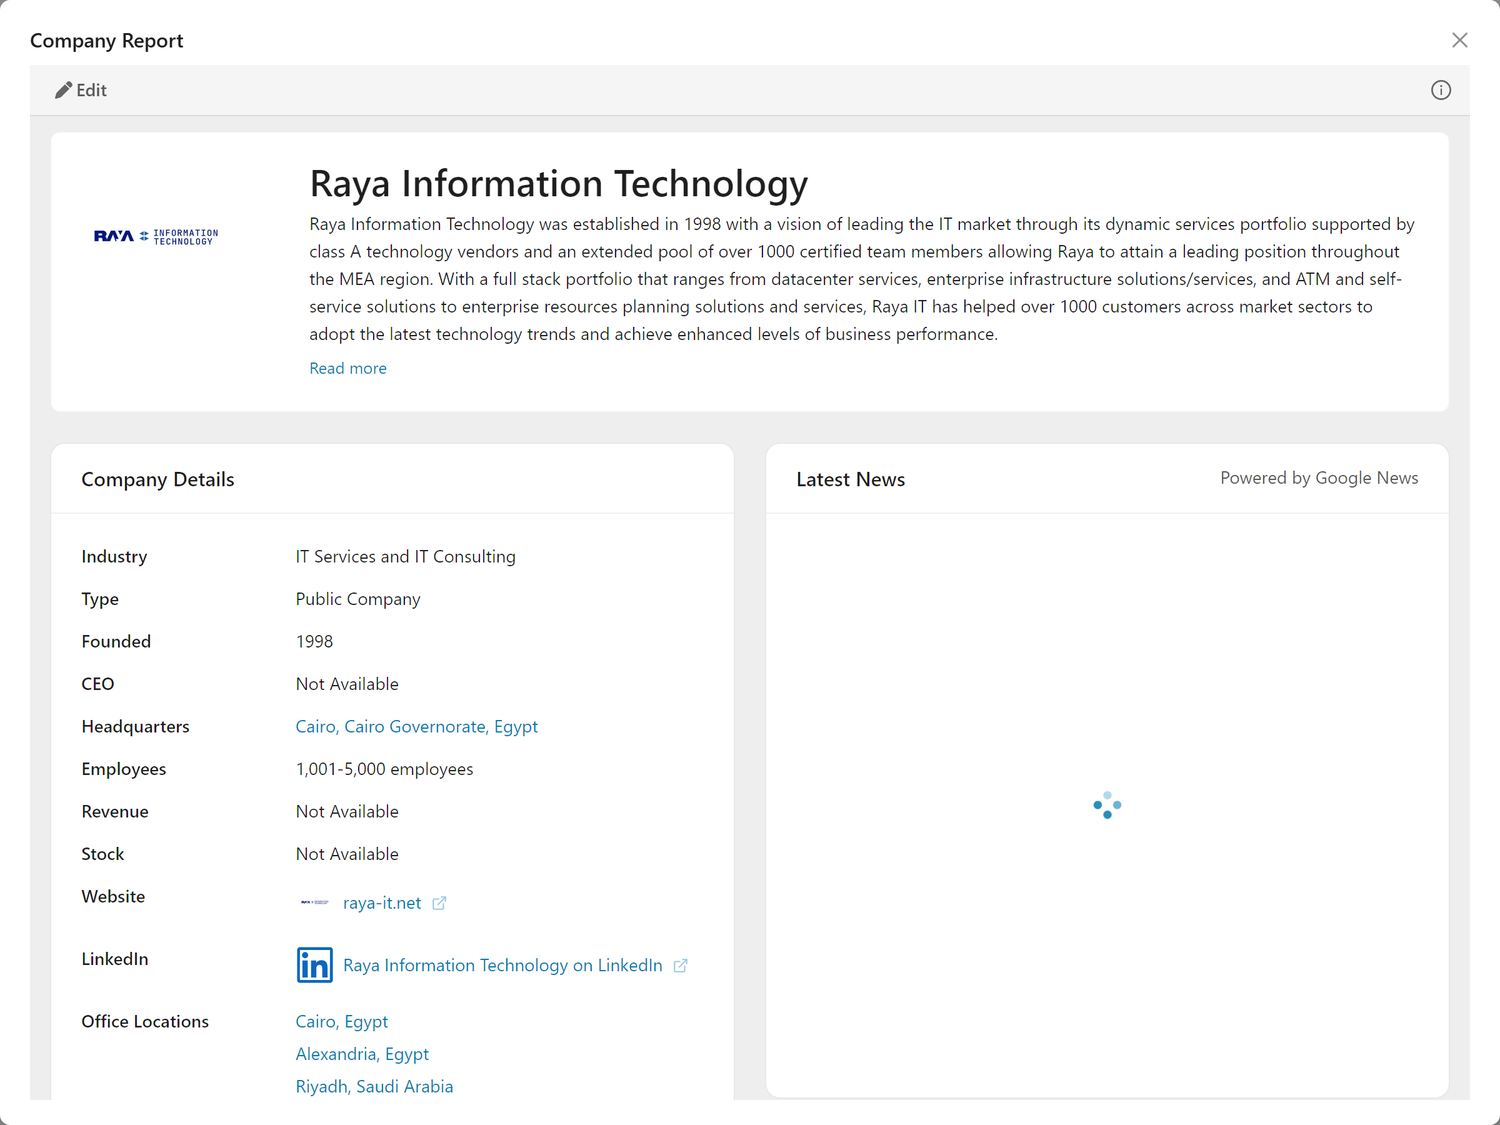Viewport: 1500px width, 1125px height.
Task: Click the CEO 'Not Available' value
Action: pyautogui.click(x=347, y=684)
